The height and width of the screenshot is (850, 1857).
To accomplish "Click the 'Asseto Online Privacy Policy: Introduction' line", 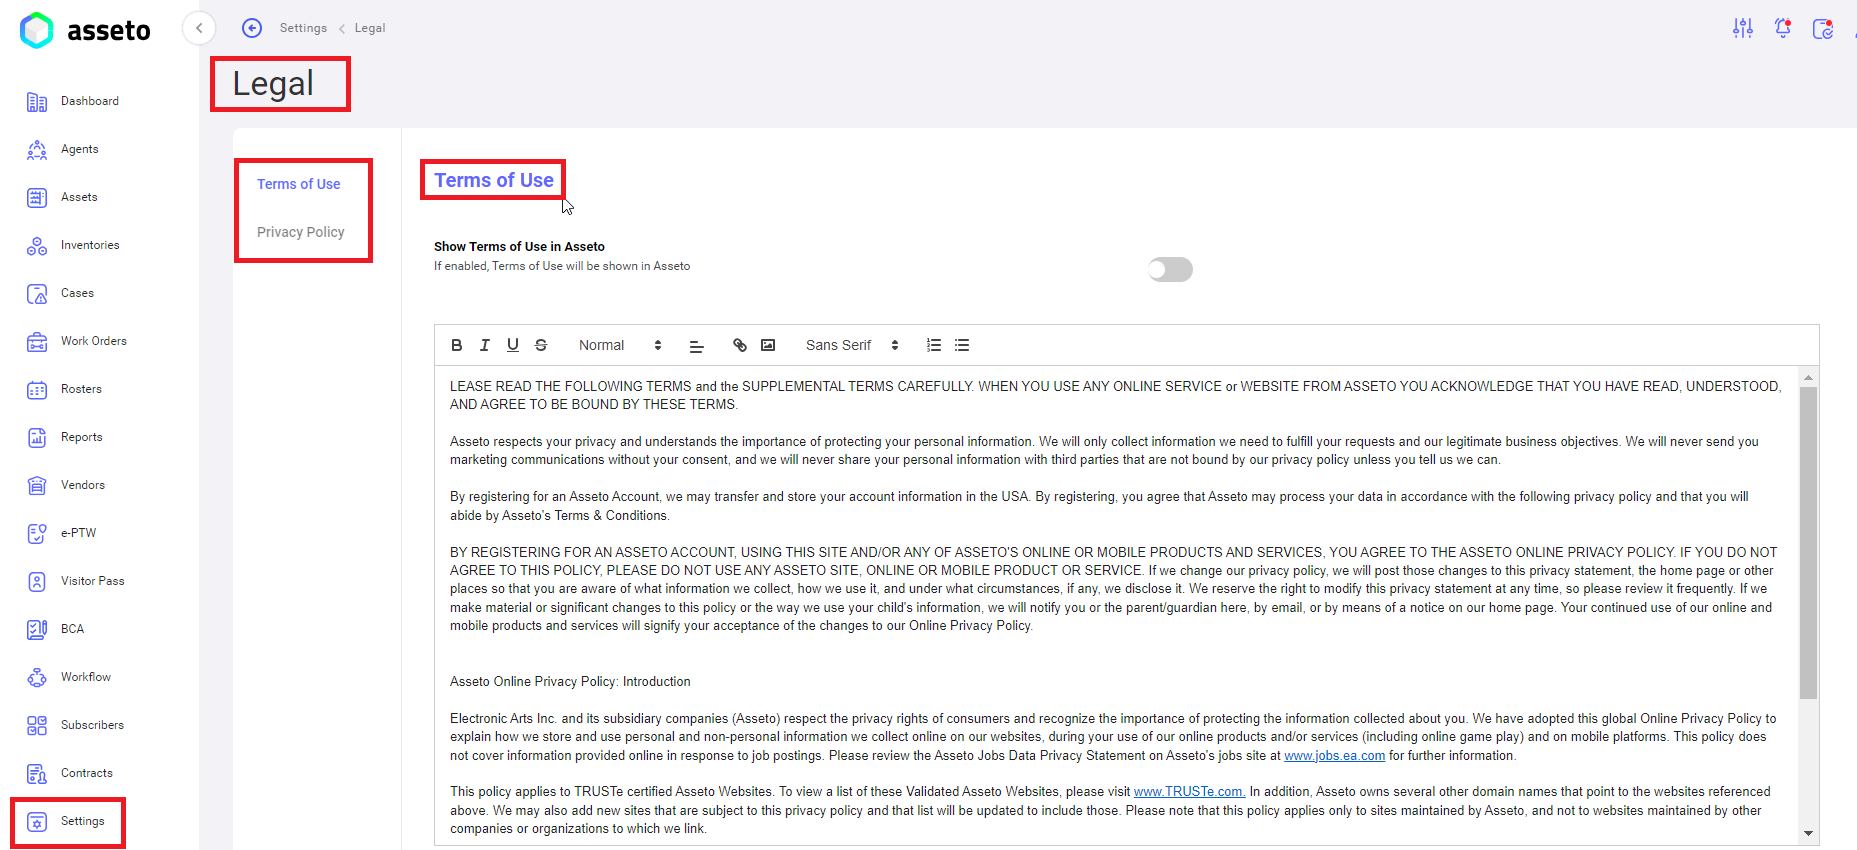I will pyautogui.click(x=570, y=682).
